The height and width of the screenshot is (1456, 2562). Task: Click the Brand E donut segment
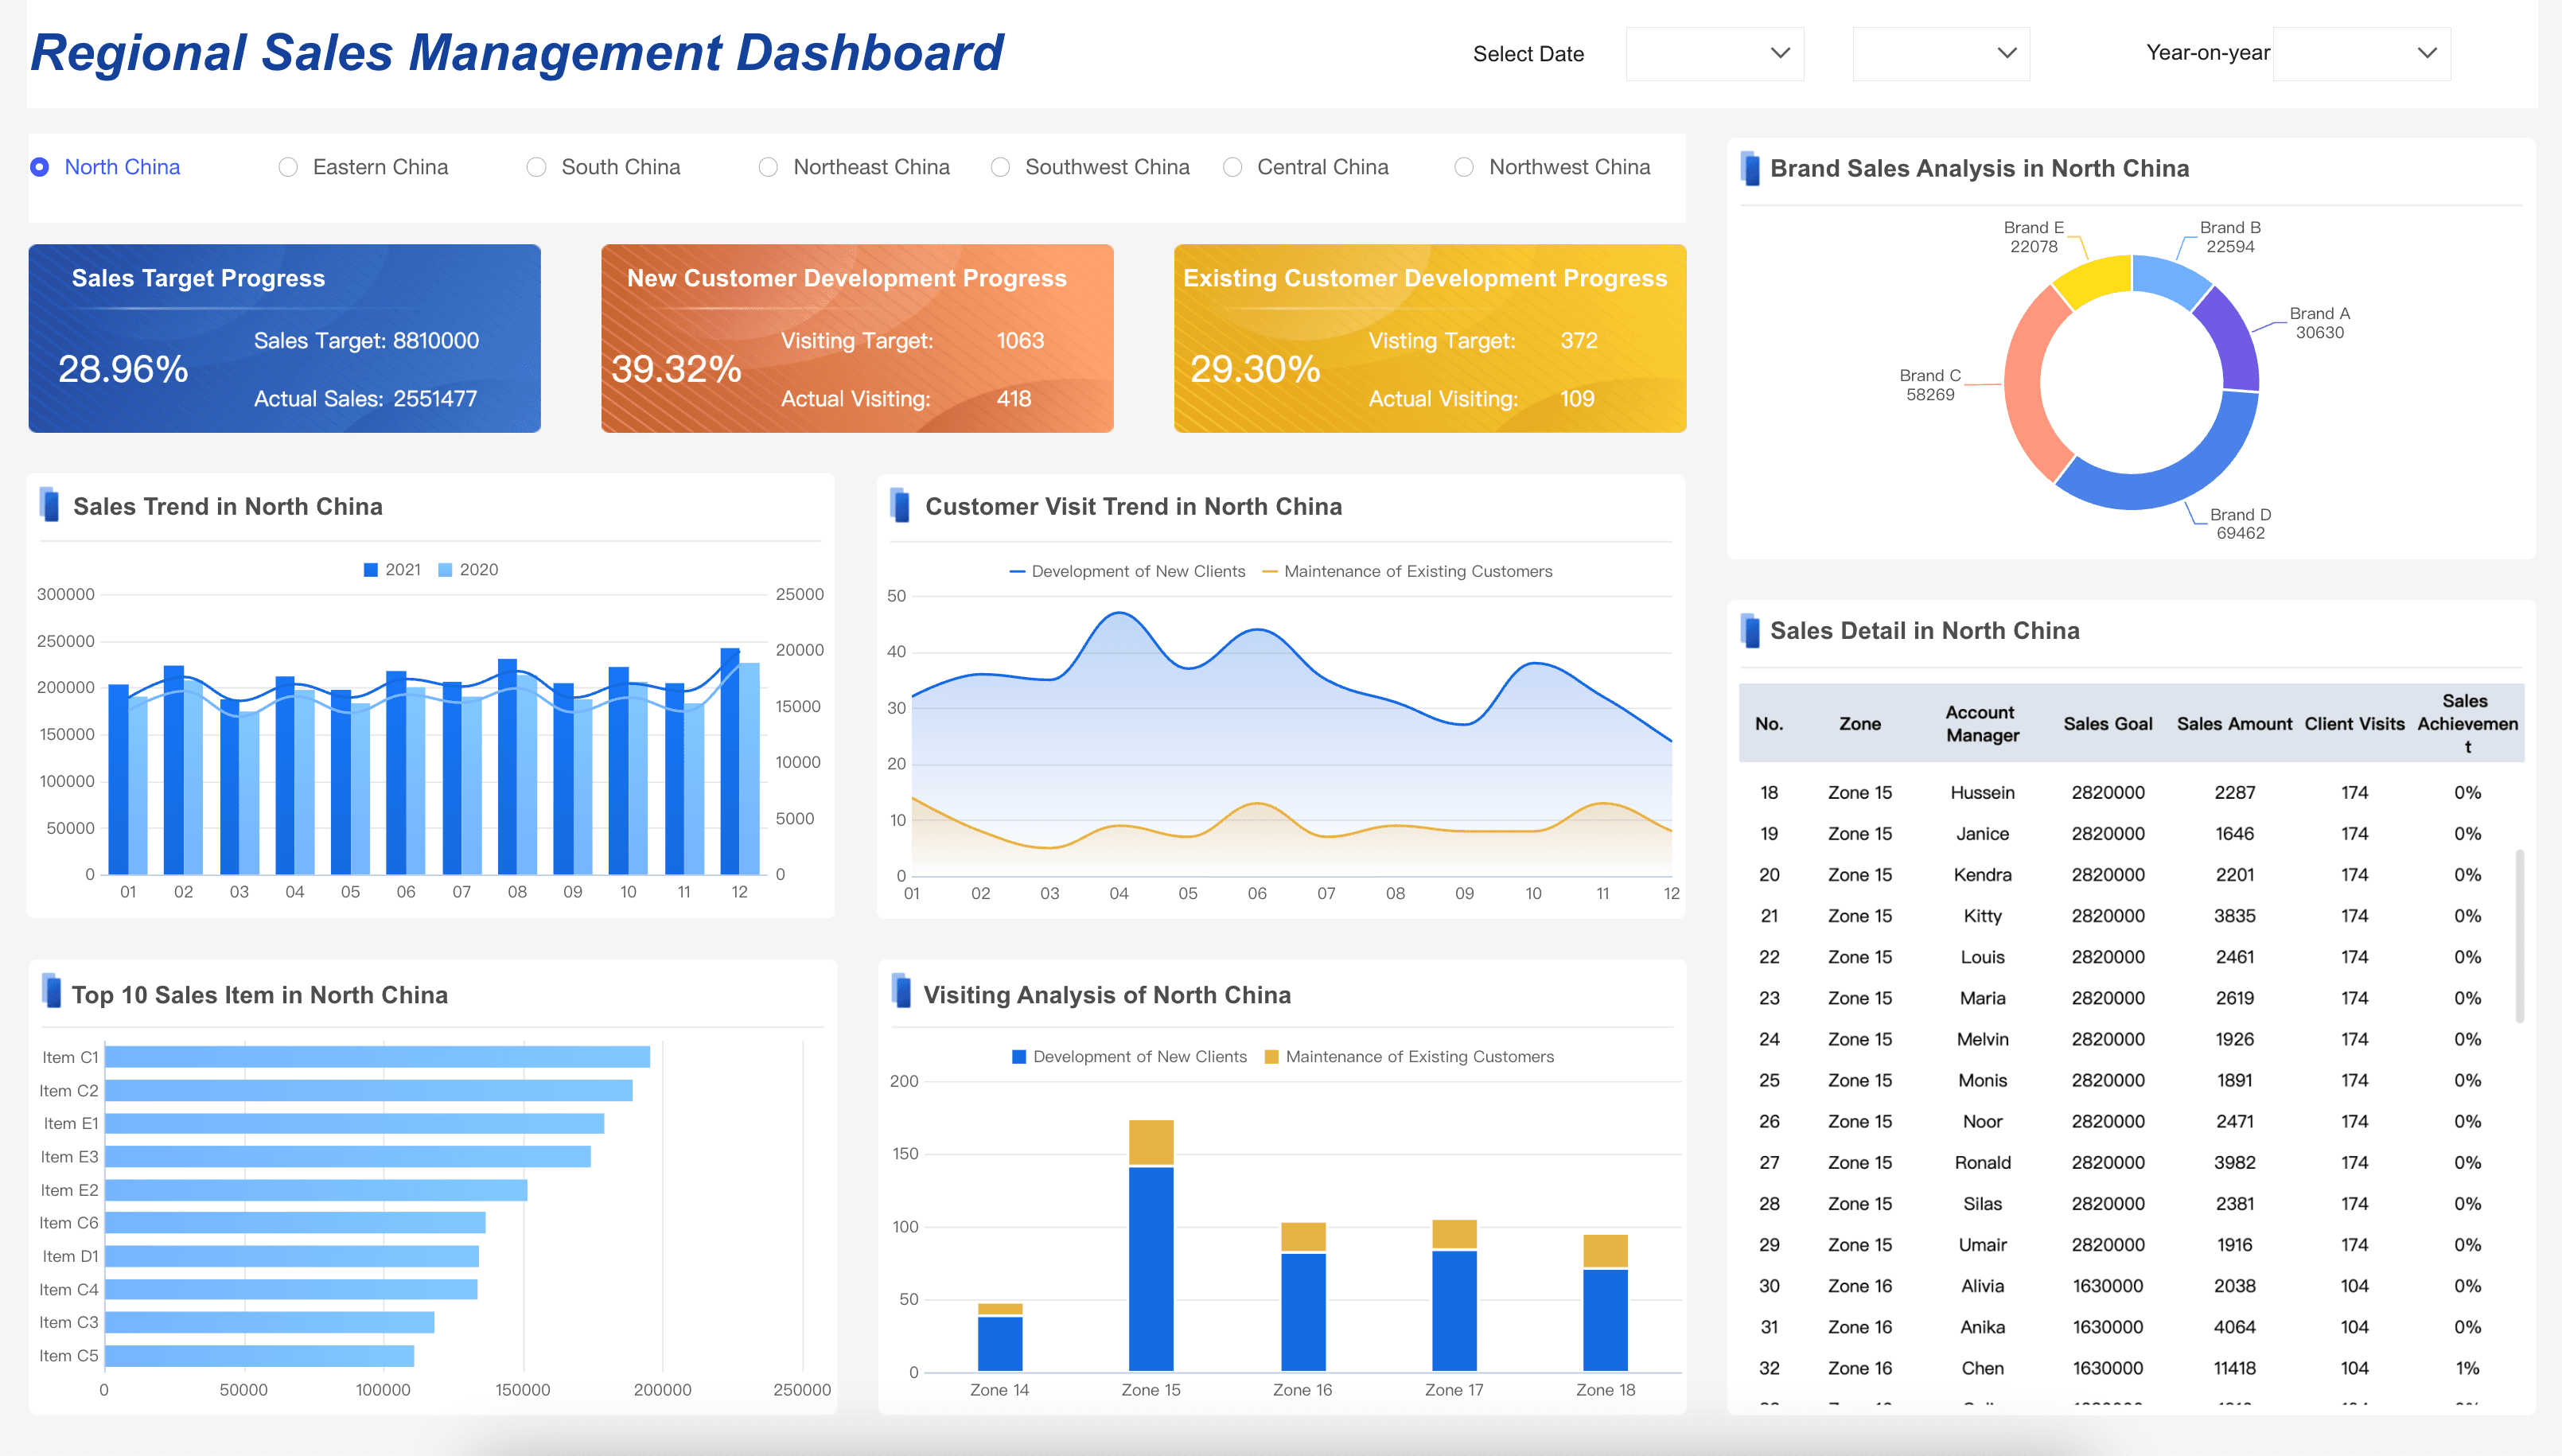click(x=2095, y=277)
